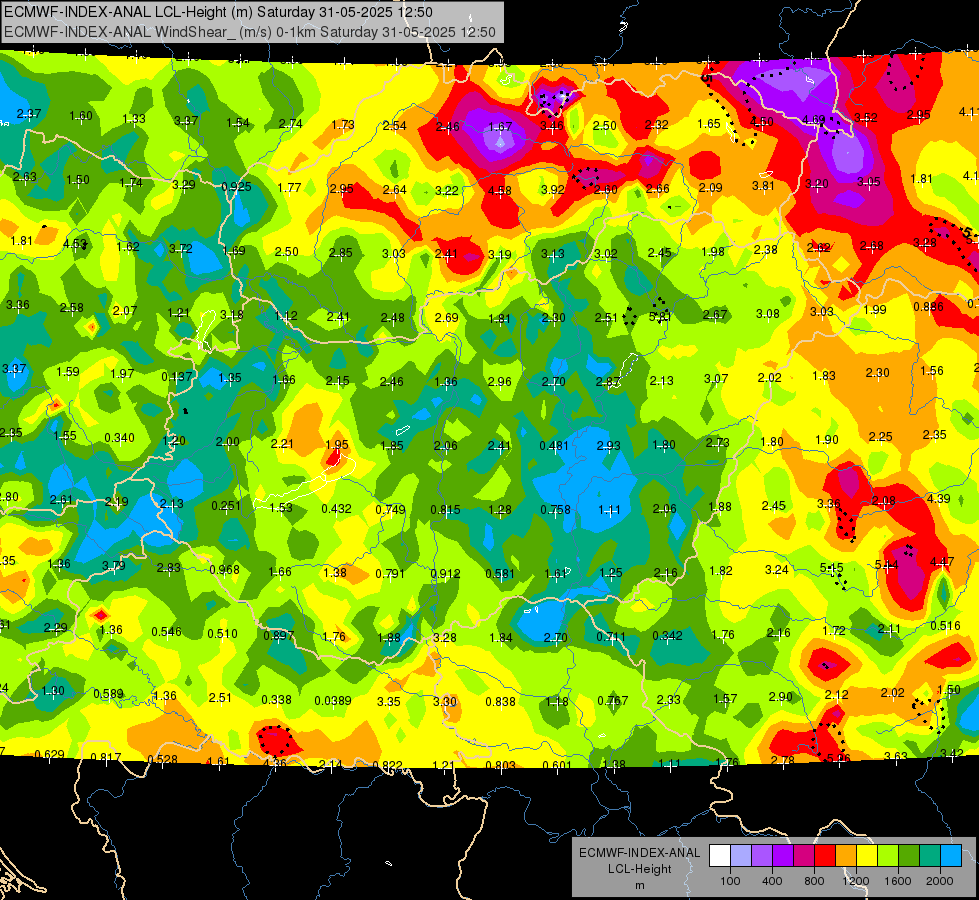Click the wind shear value 5.15
The image size is (979, 900).
pyautogui.click(x=832, y=568)
